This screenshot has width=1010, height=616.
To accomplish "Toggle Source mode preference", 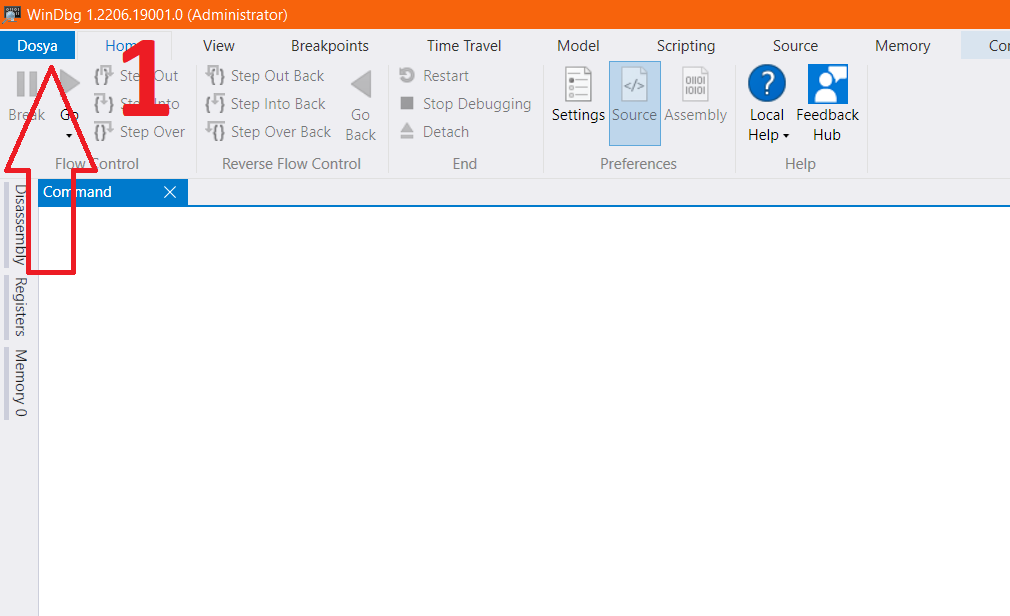I will (x=634, y=103).
